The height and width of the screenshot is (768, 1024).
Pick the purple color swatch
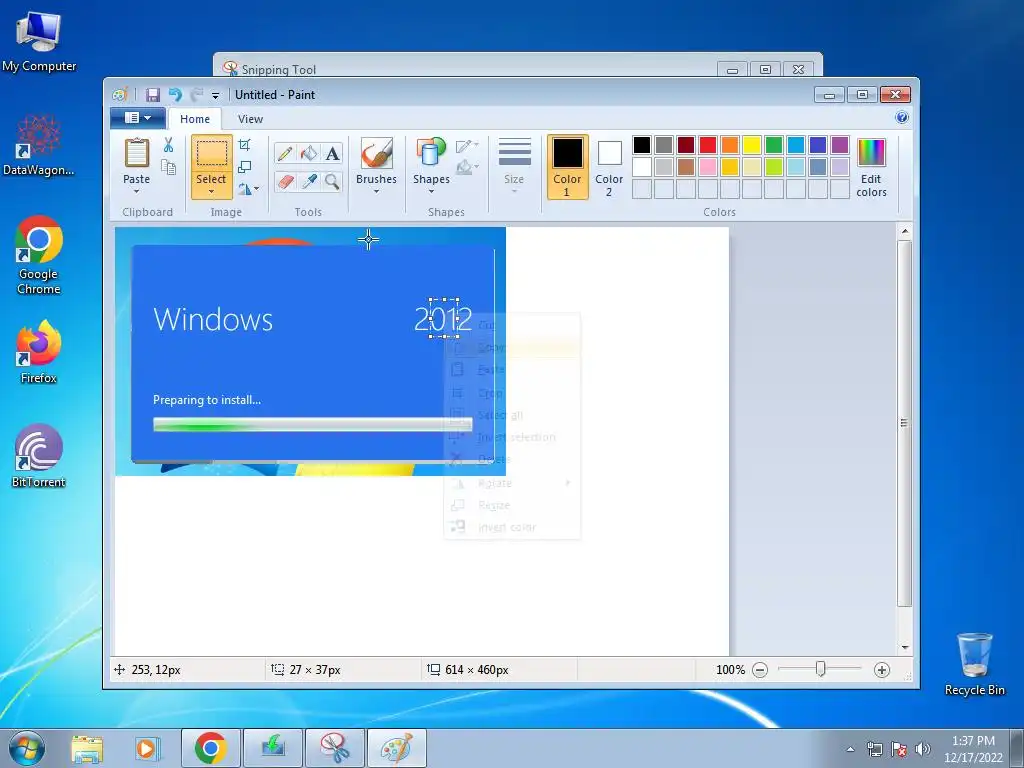click(x=840, y=145)
